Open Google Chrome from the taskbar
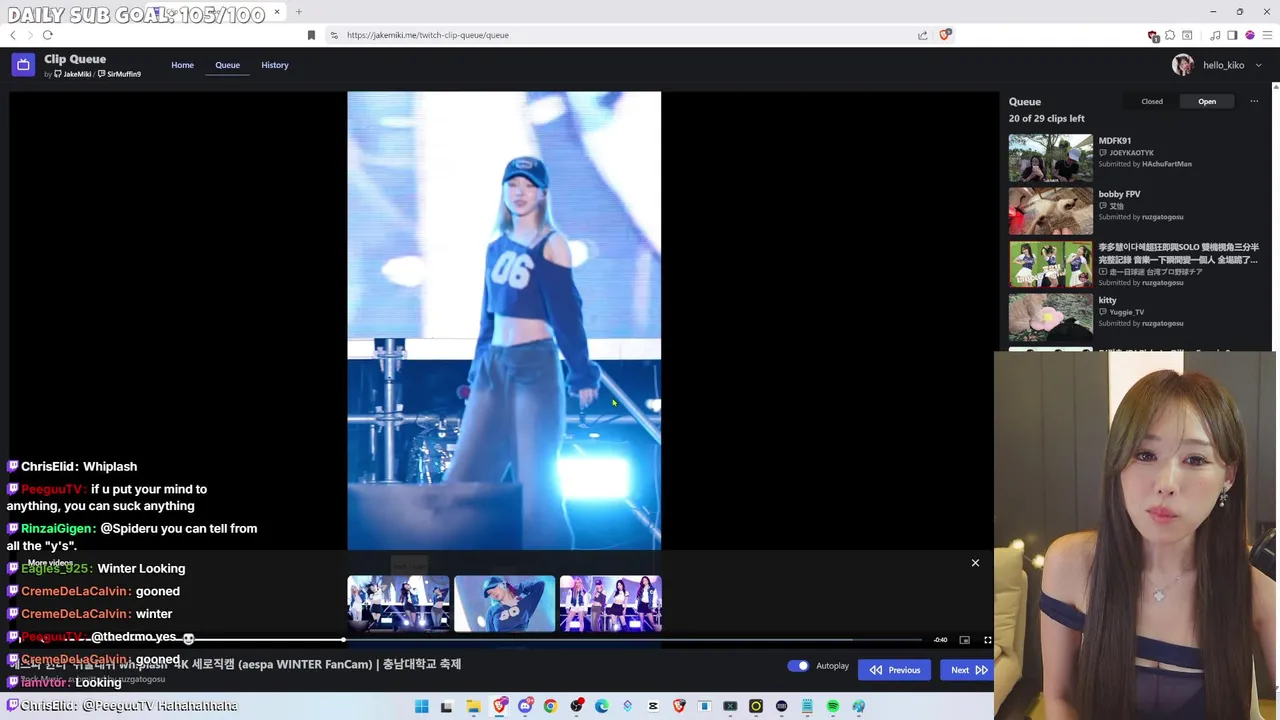1280x720 pixels. pos(550,706)
